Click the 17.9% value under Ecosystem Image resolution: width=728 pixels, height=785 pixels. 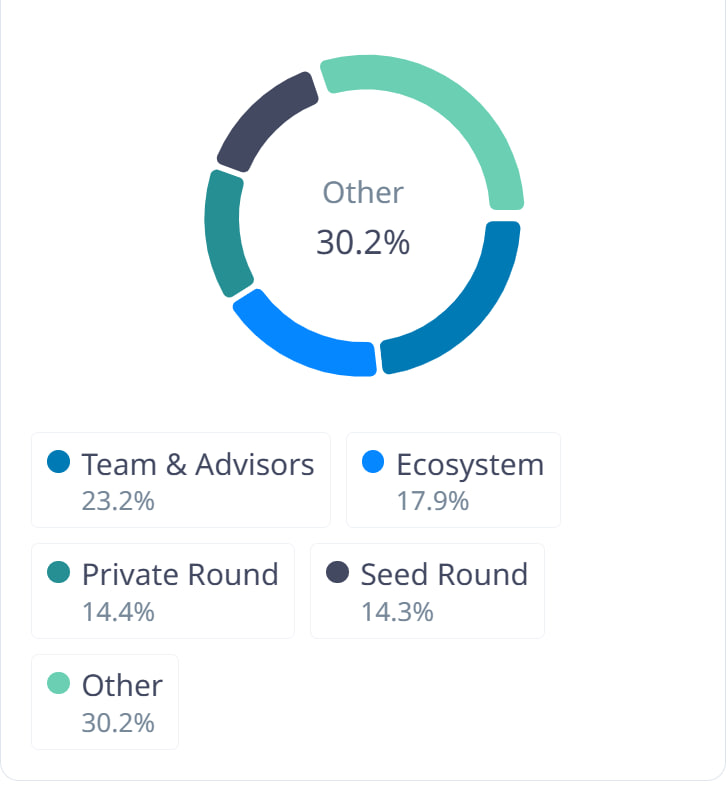(433, 501)
